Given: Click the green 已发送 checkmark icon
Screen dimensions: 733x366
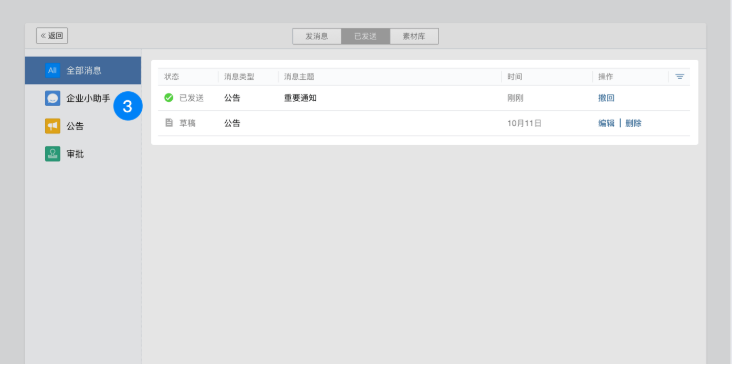Looking at the screenshot, I should [169, 98].
